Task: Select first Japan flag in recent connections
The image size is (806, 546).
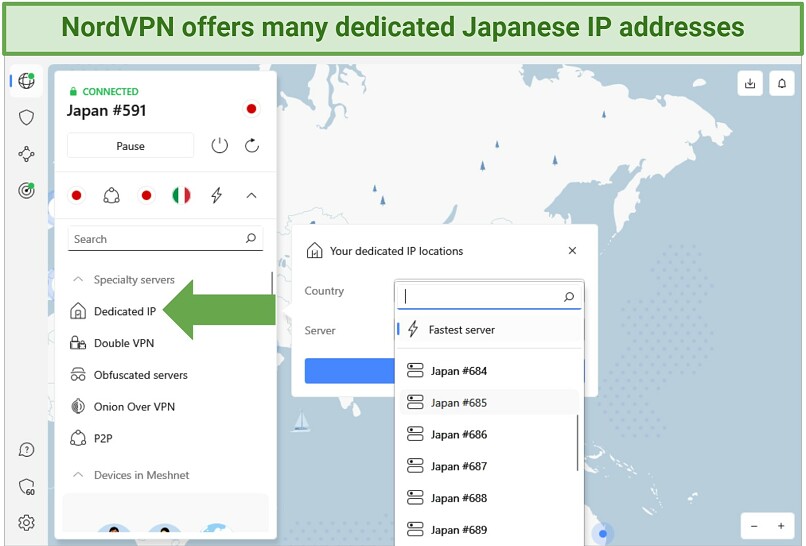Action: 77,195
